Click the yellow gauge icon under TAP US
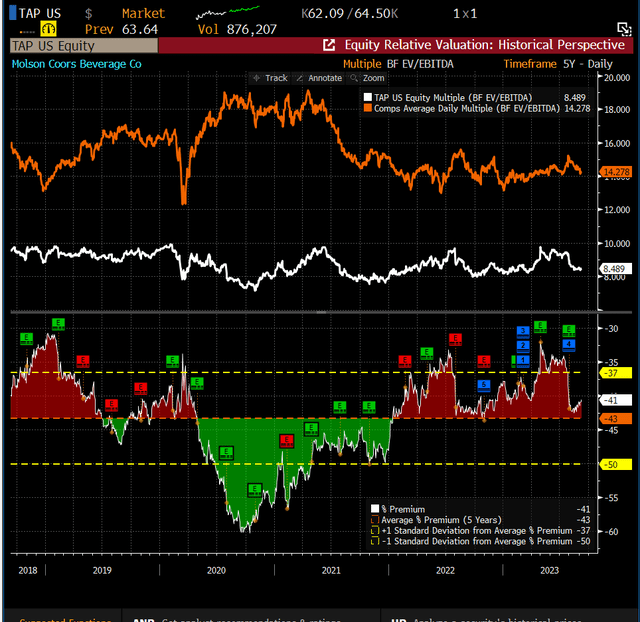Viewport: 640px width, 622px height. (48, 29)
